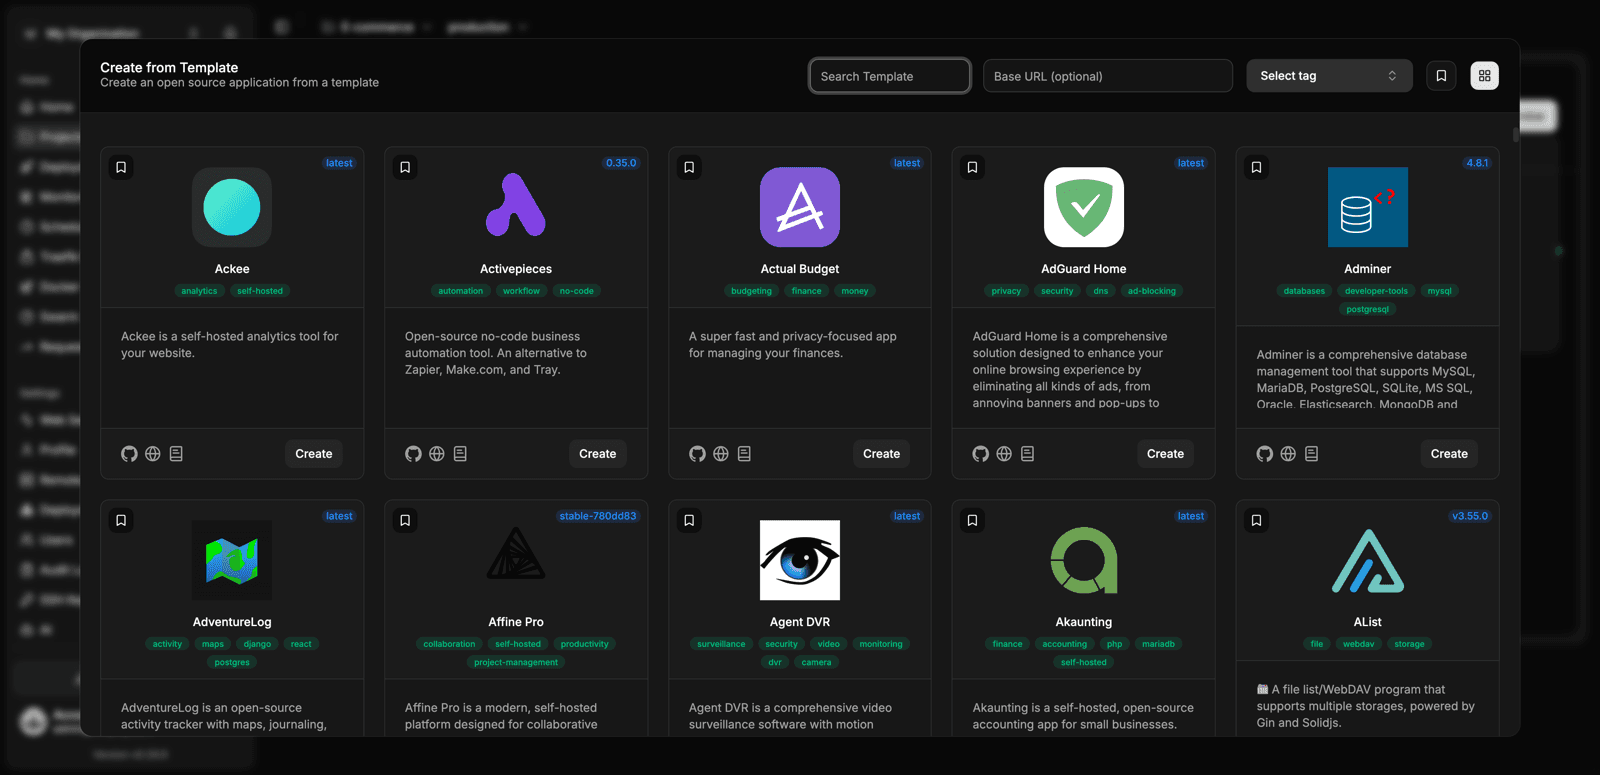Open the Select tag dropdown
The image size is (1600, 775).
coord(1329,76)
